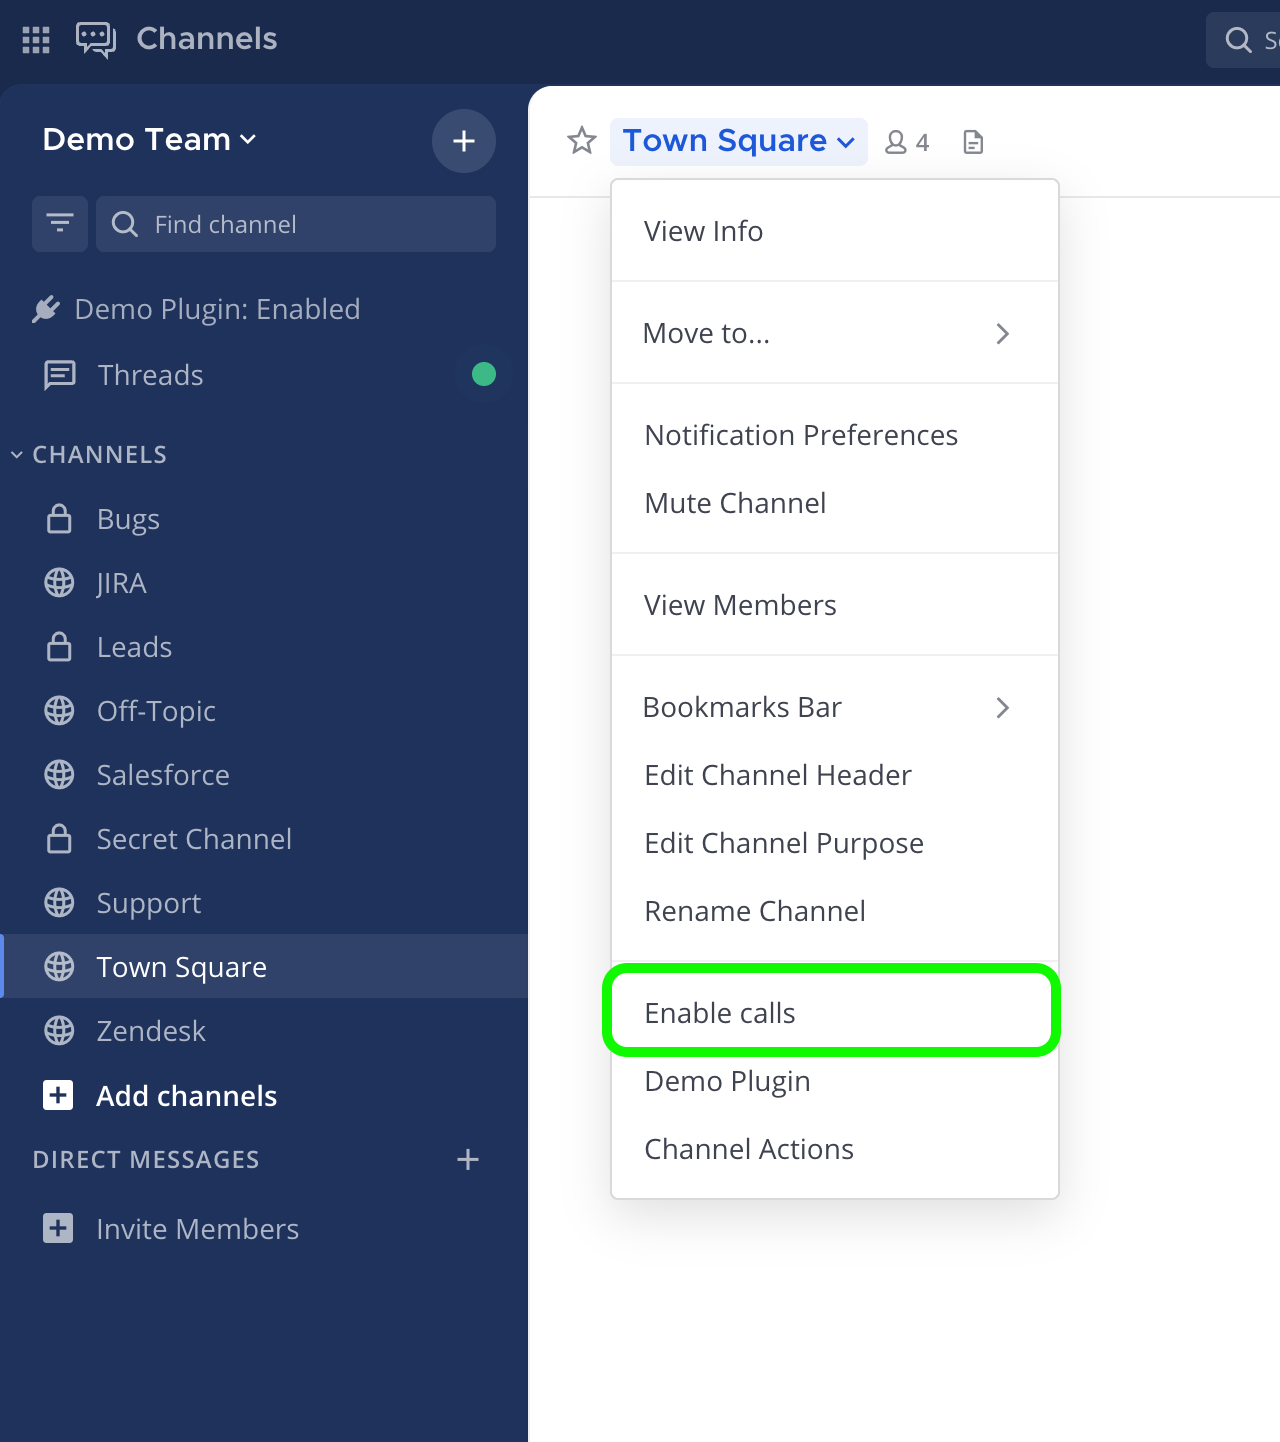Open Notification Preferences menu item
The width and height of the screenshot is (1280, 1442).
coord(800,435)
